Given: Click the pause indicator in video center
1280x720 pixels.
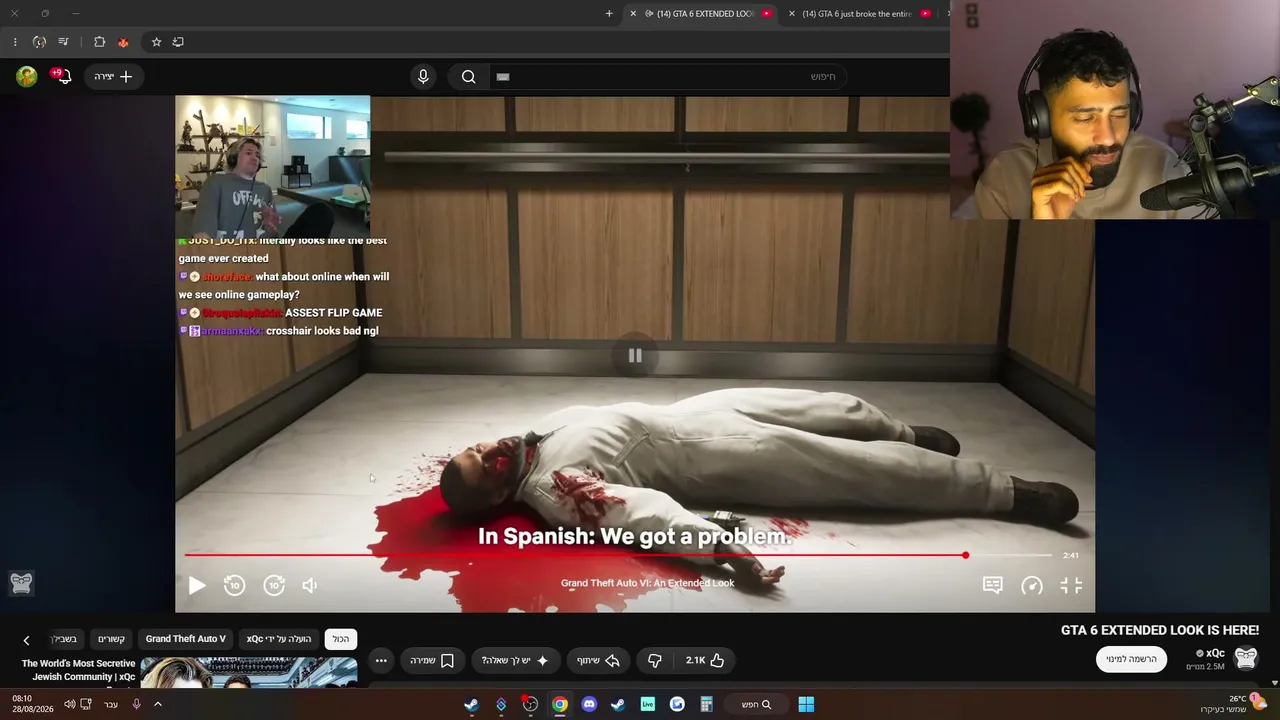Looking at the screenshot, I should [x=635, y=355].
